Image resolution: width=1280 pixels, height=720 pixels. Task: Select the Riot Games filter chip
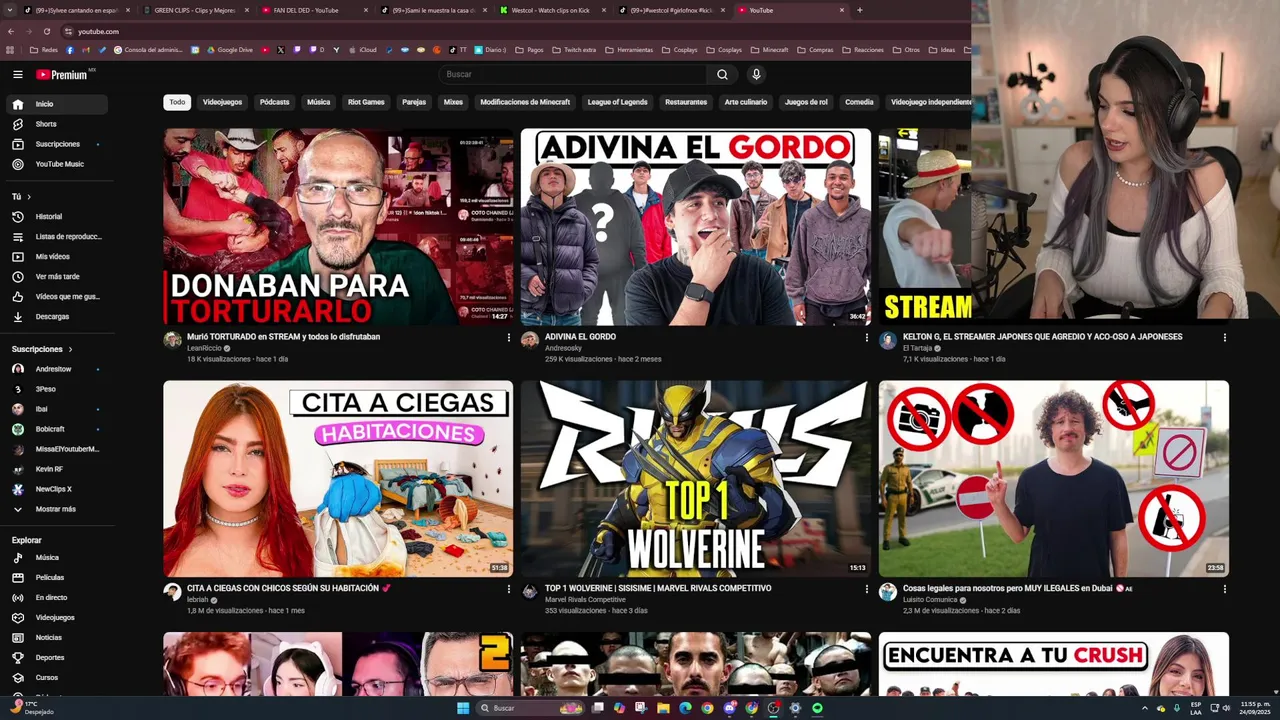click(x=366, y=102)
